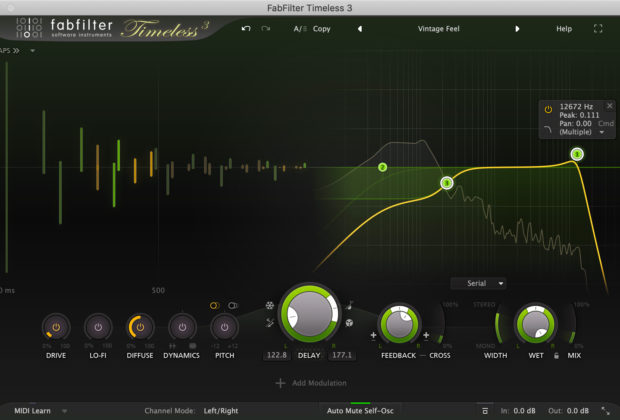Click the Cross feedback slider

pyautogui.click(x=441, y=324)
